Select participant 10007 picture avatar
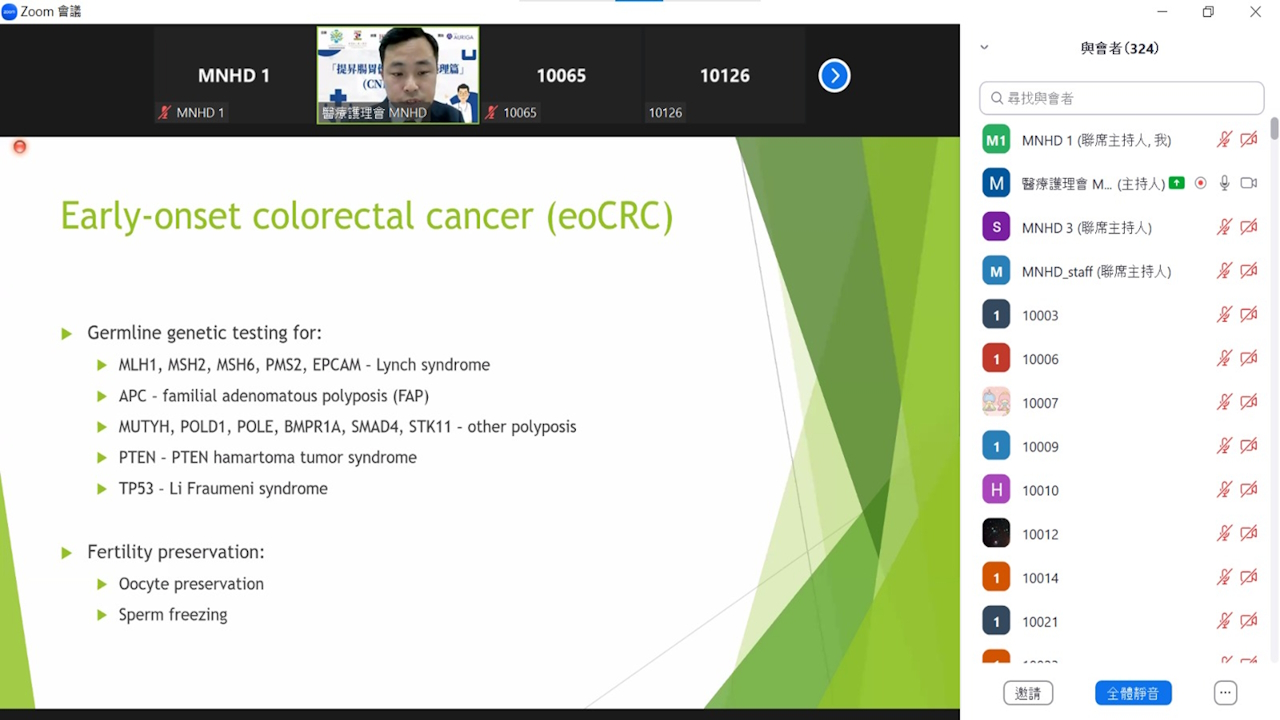 (x=996, y=402)
